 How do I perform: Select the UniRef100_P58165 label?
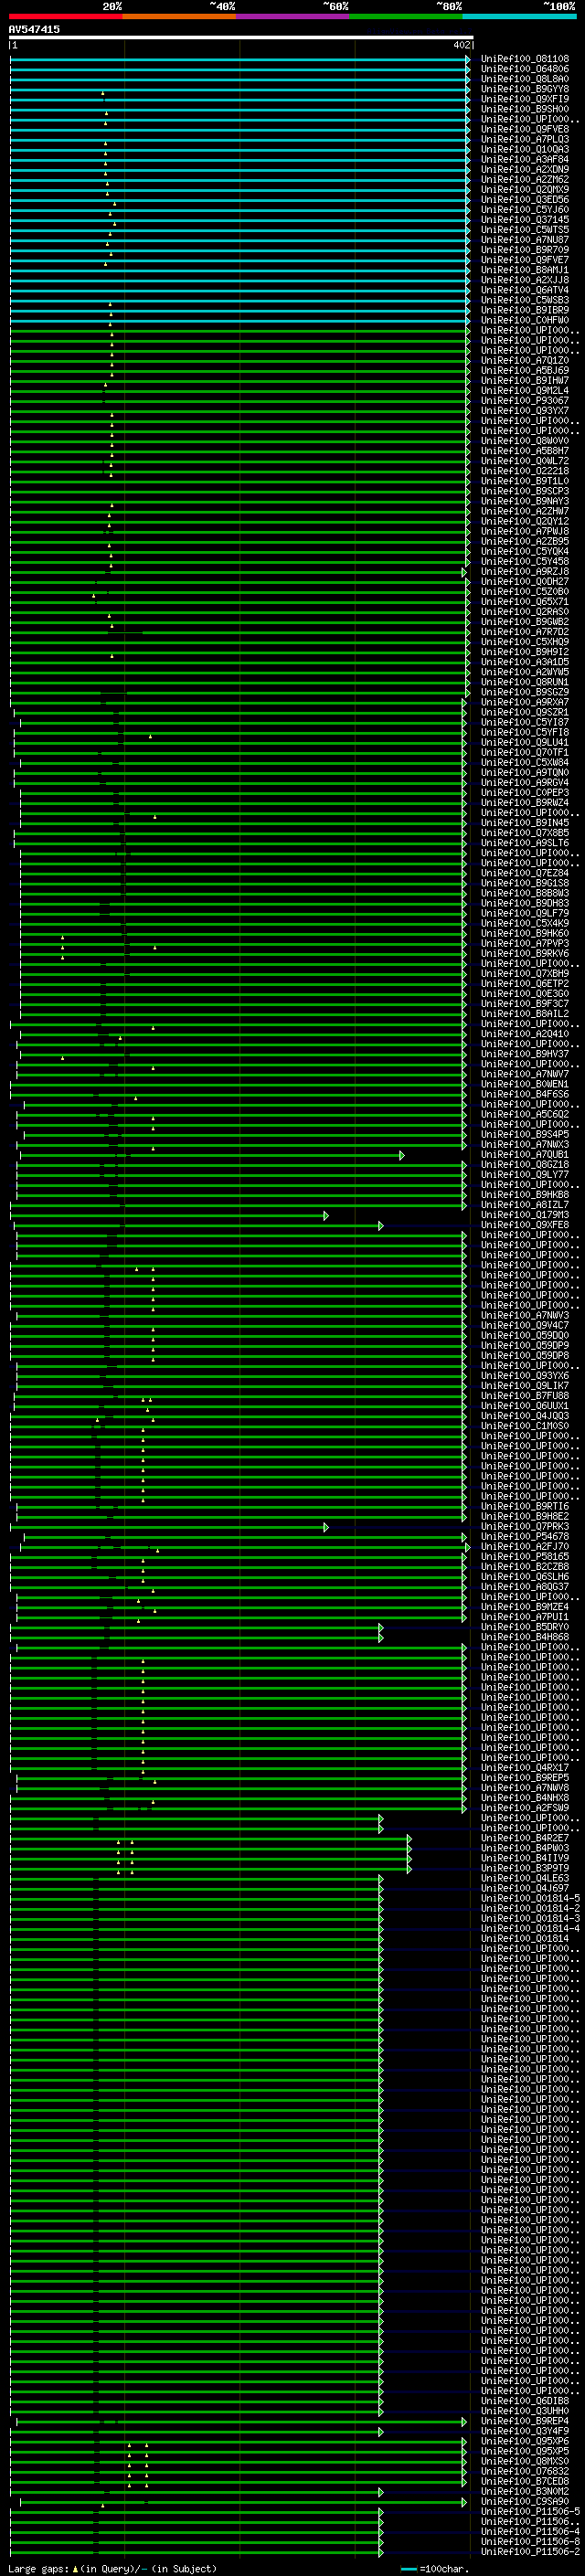(525, 1556)
